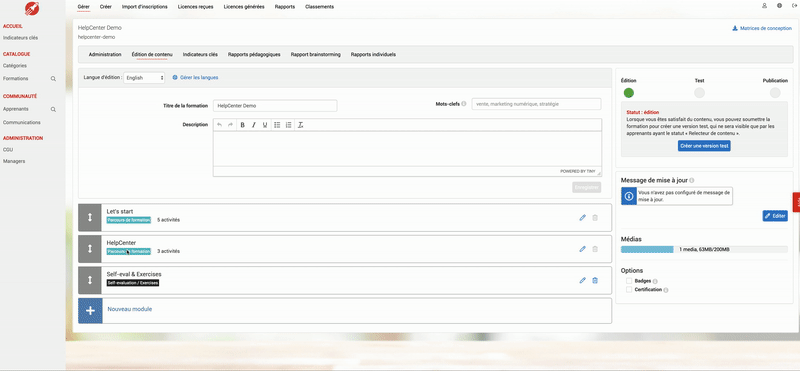Click the rocket logo in the sidebar

32,8
